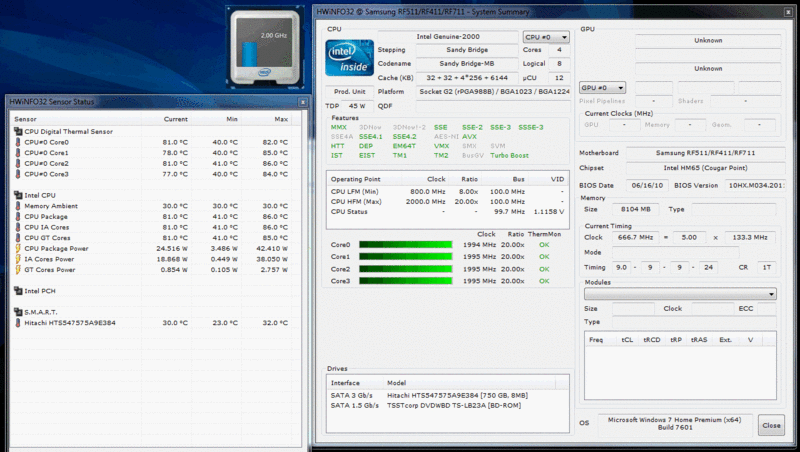Select the Intel PCH sensor group icon
Image resolution: width=800 pixels, height=452 pixels.
click(x=18, y=291)
